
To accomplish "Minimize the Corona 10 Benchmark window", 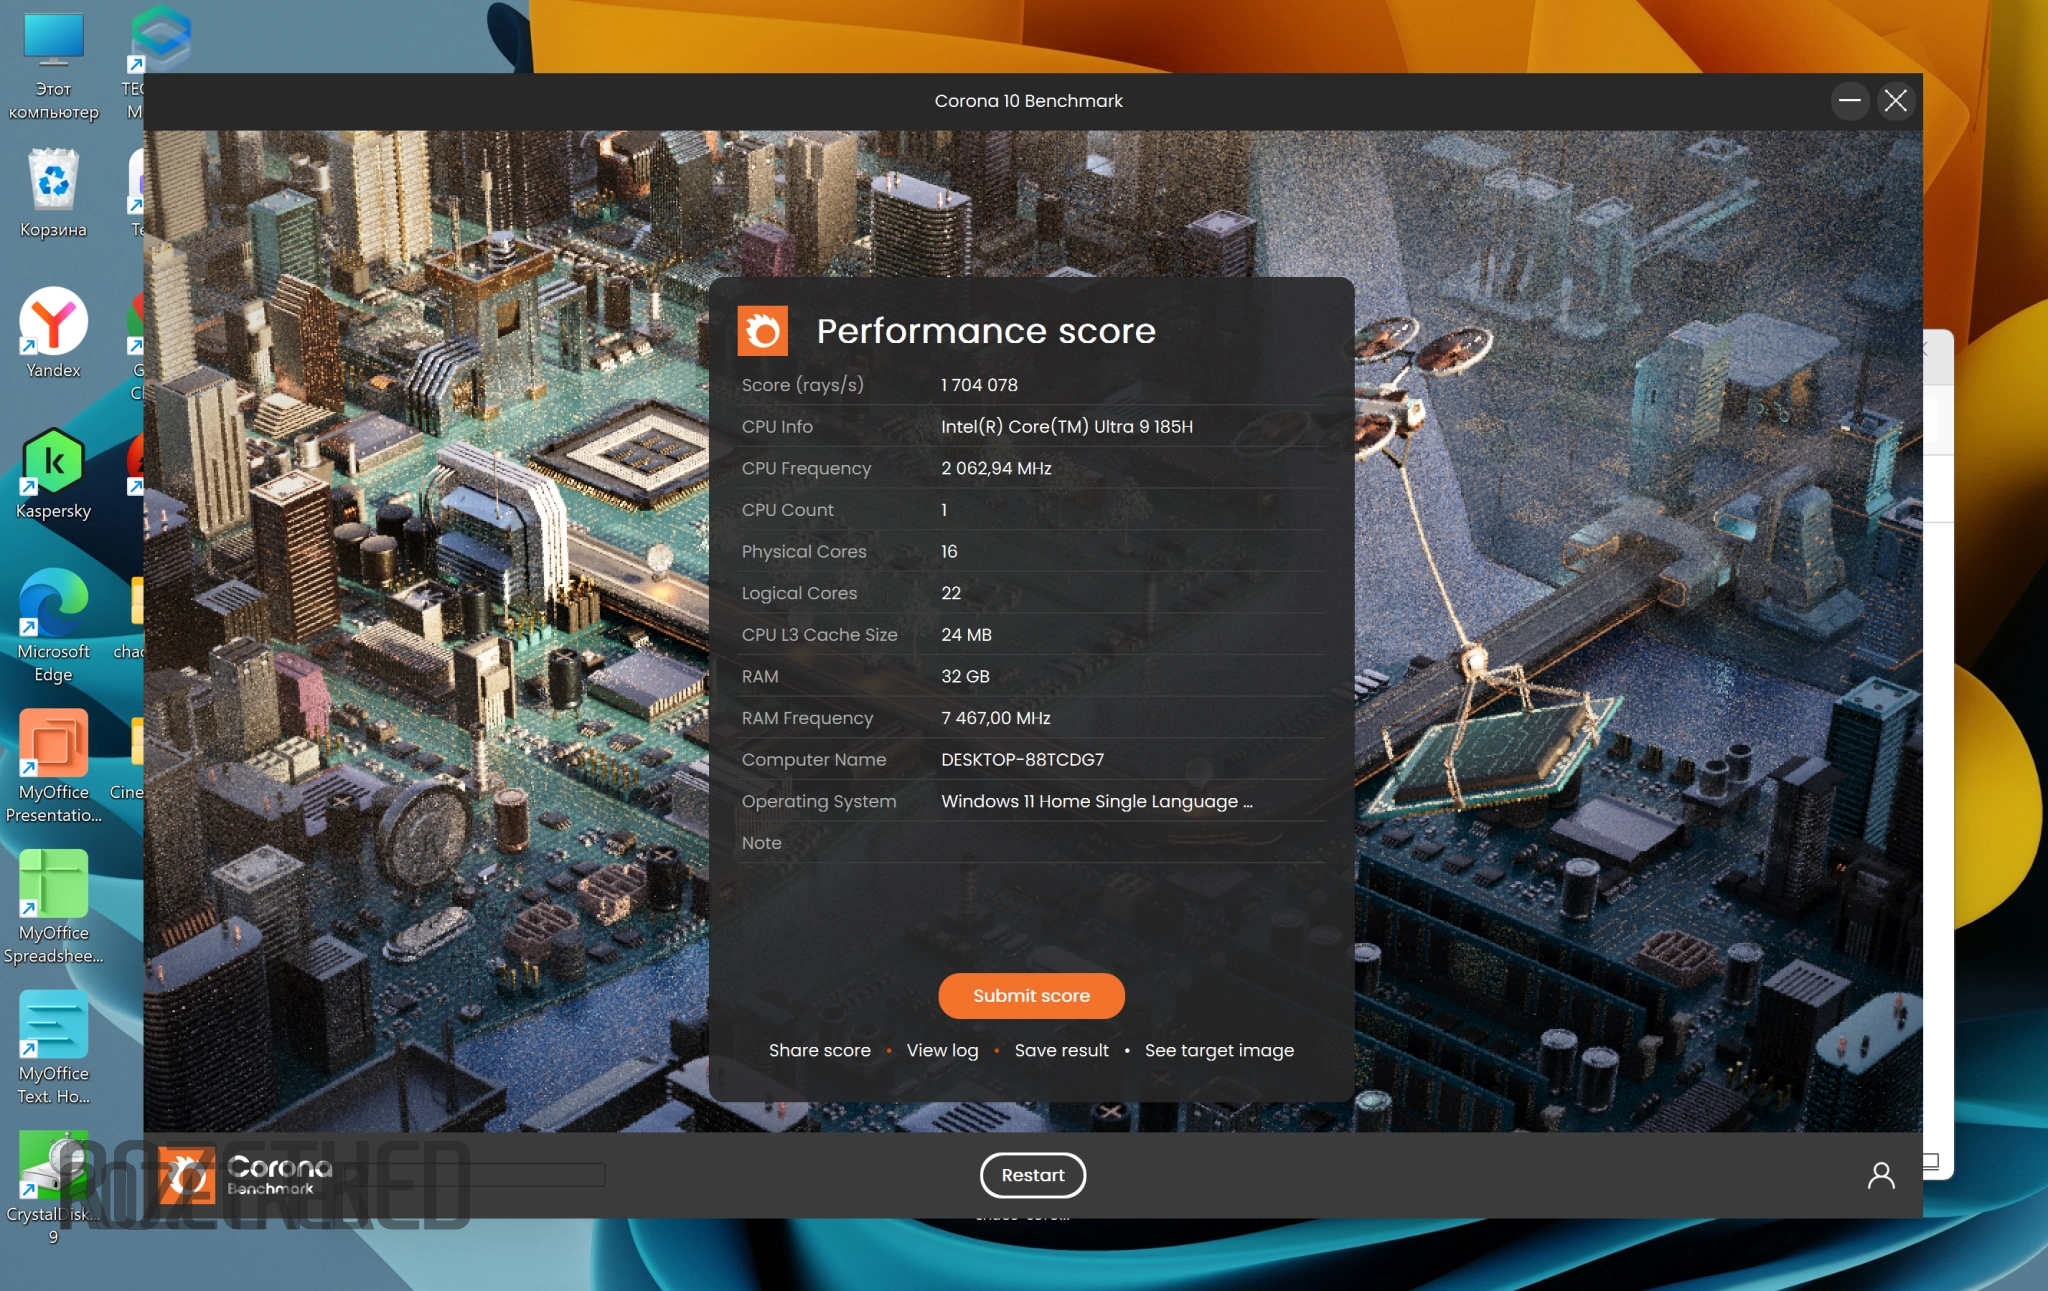I will [x=1849, y=101].
